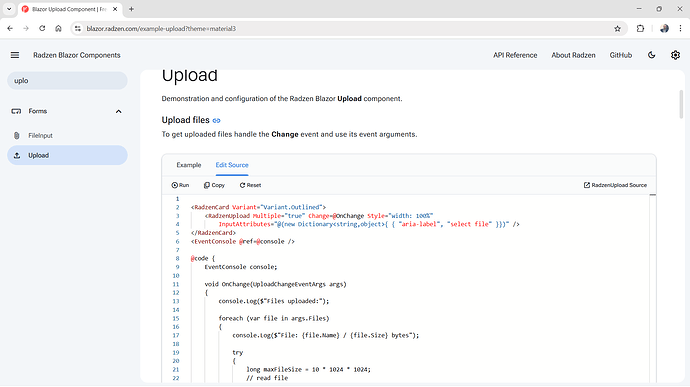The height and width of the screenshot is (387, 690).
Task: Open browser extensions puzzle icon
Action: (x=640, y=29)
